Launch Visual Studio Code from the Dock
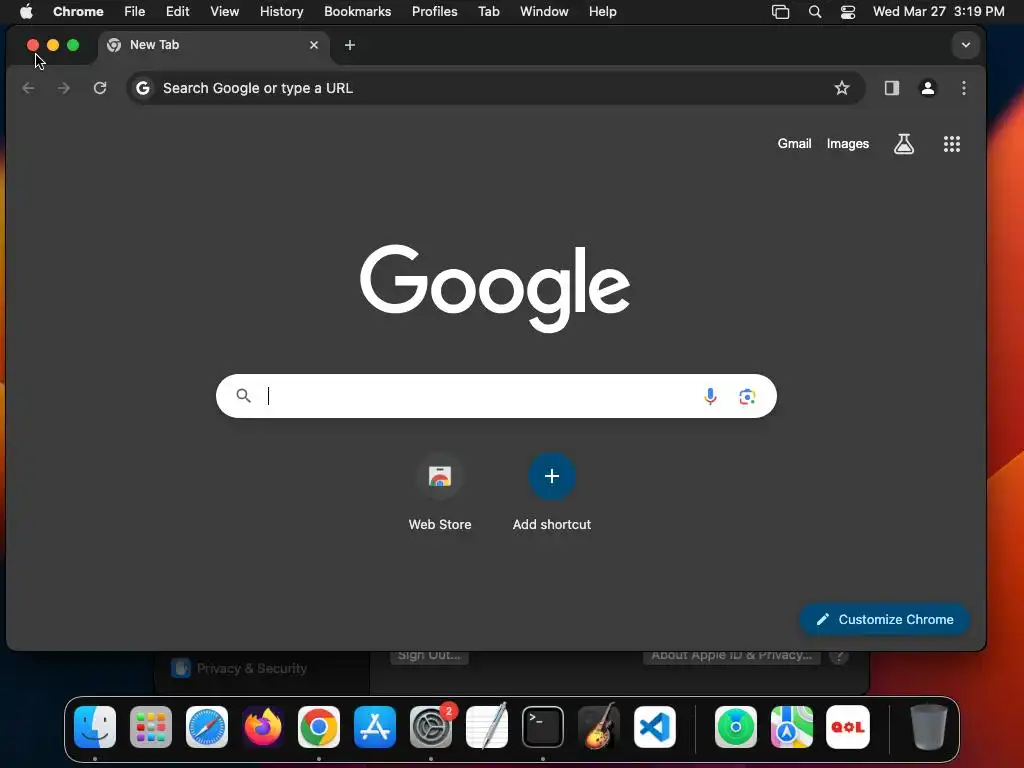1024x768 pixels. point(655,727)
